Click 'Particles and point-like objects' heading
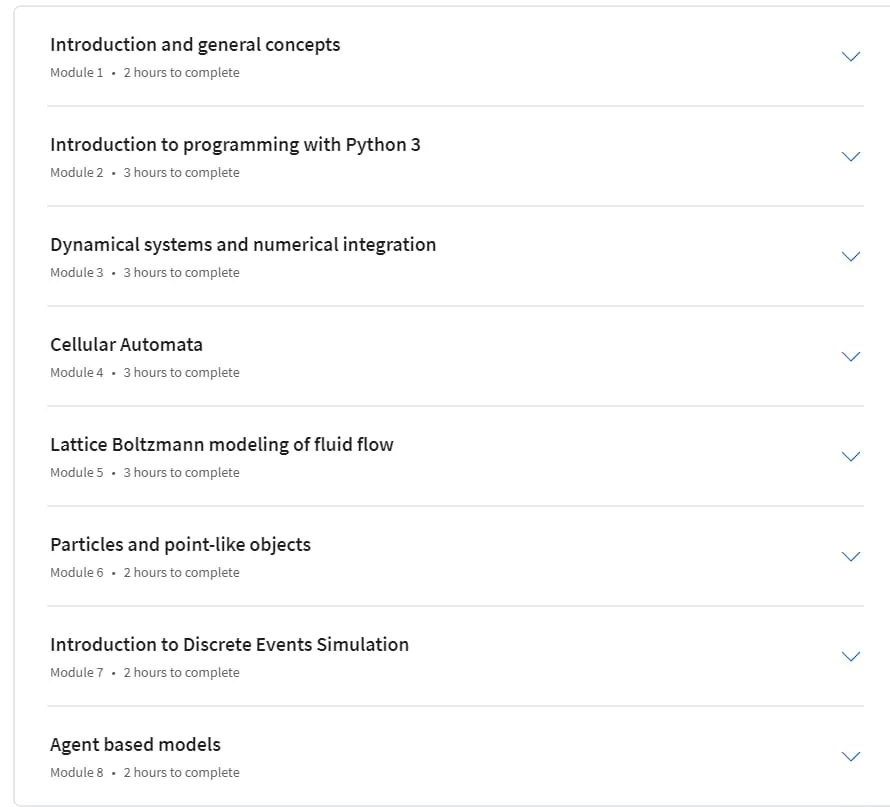The width and height of the screenshot is (890, 807). pyautogui.click(x=180, y=545)
